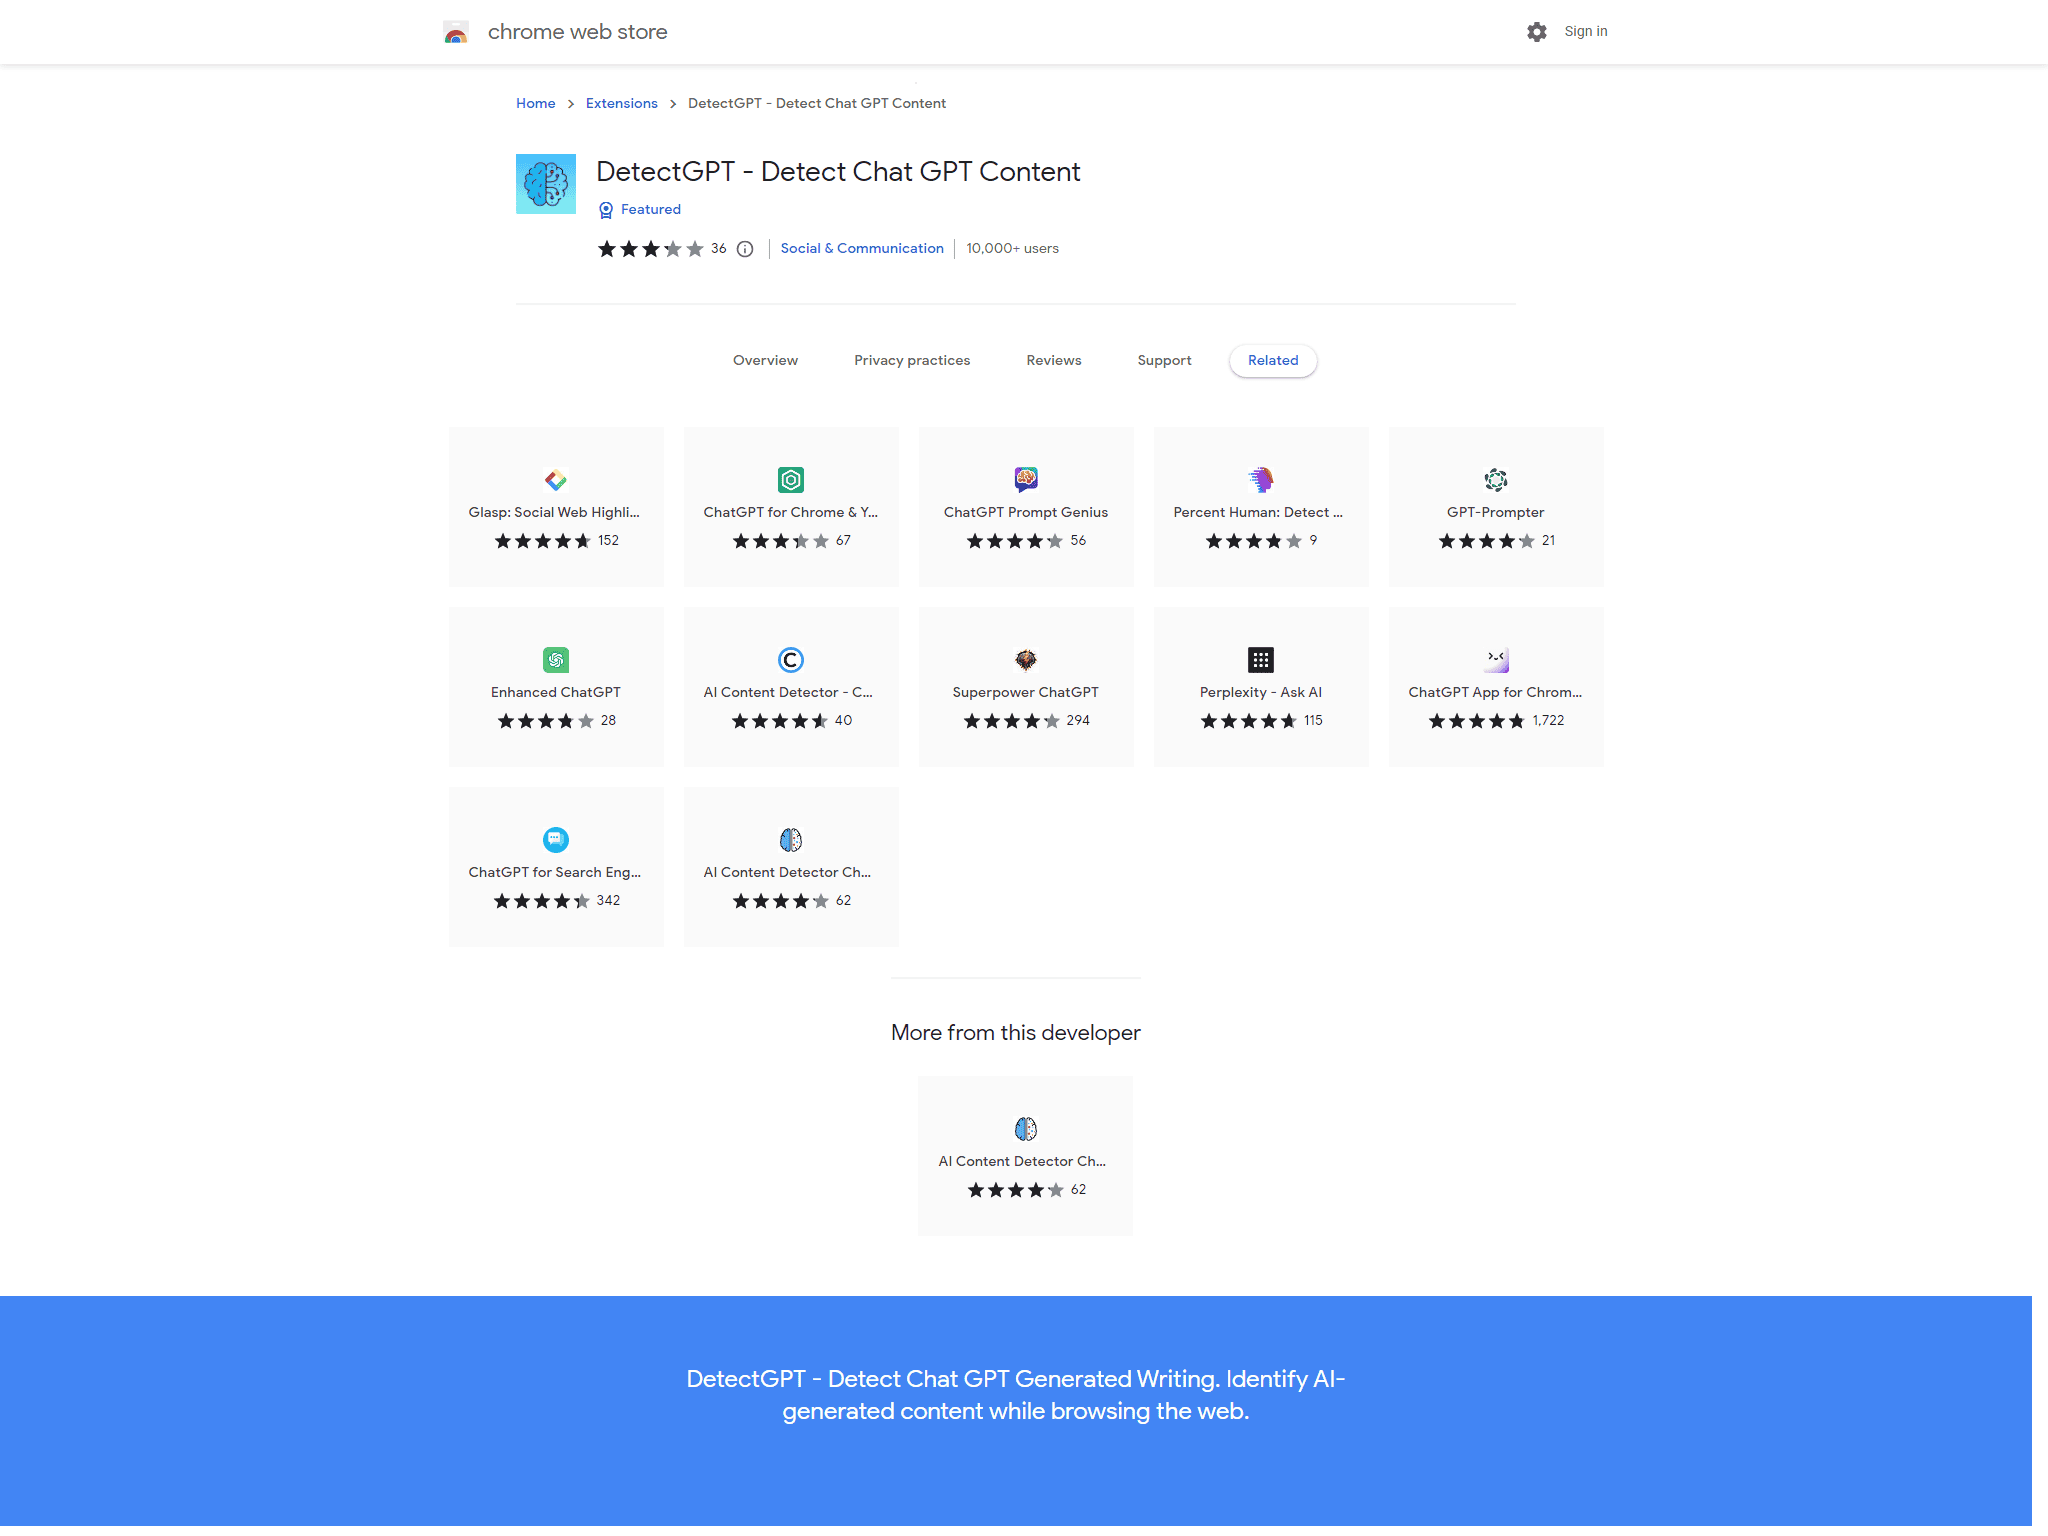The height and width of the screenshot is (1536, 2048).
Task: Open the Privacy practices tab
Action: (912, 361)
